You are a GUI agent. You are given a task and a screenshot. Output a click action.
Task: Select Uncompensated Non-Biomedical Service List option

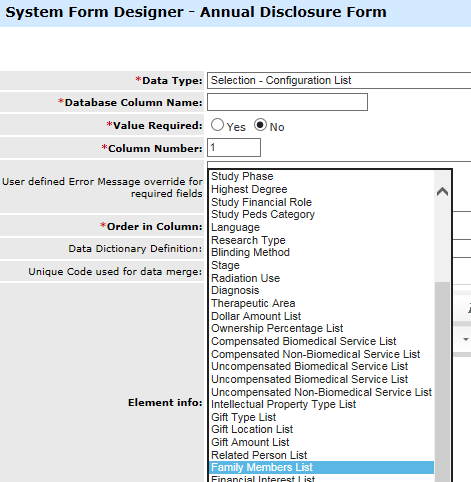(321, 392)
